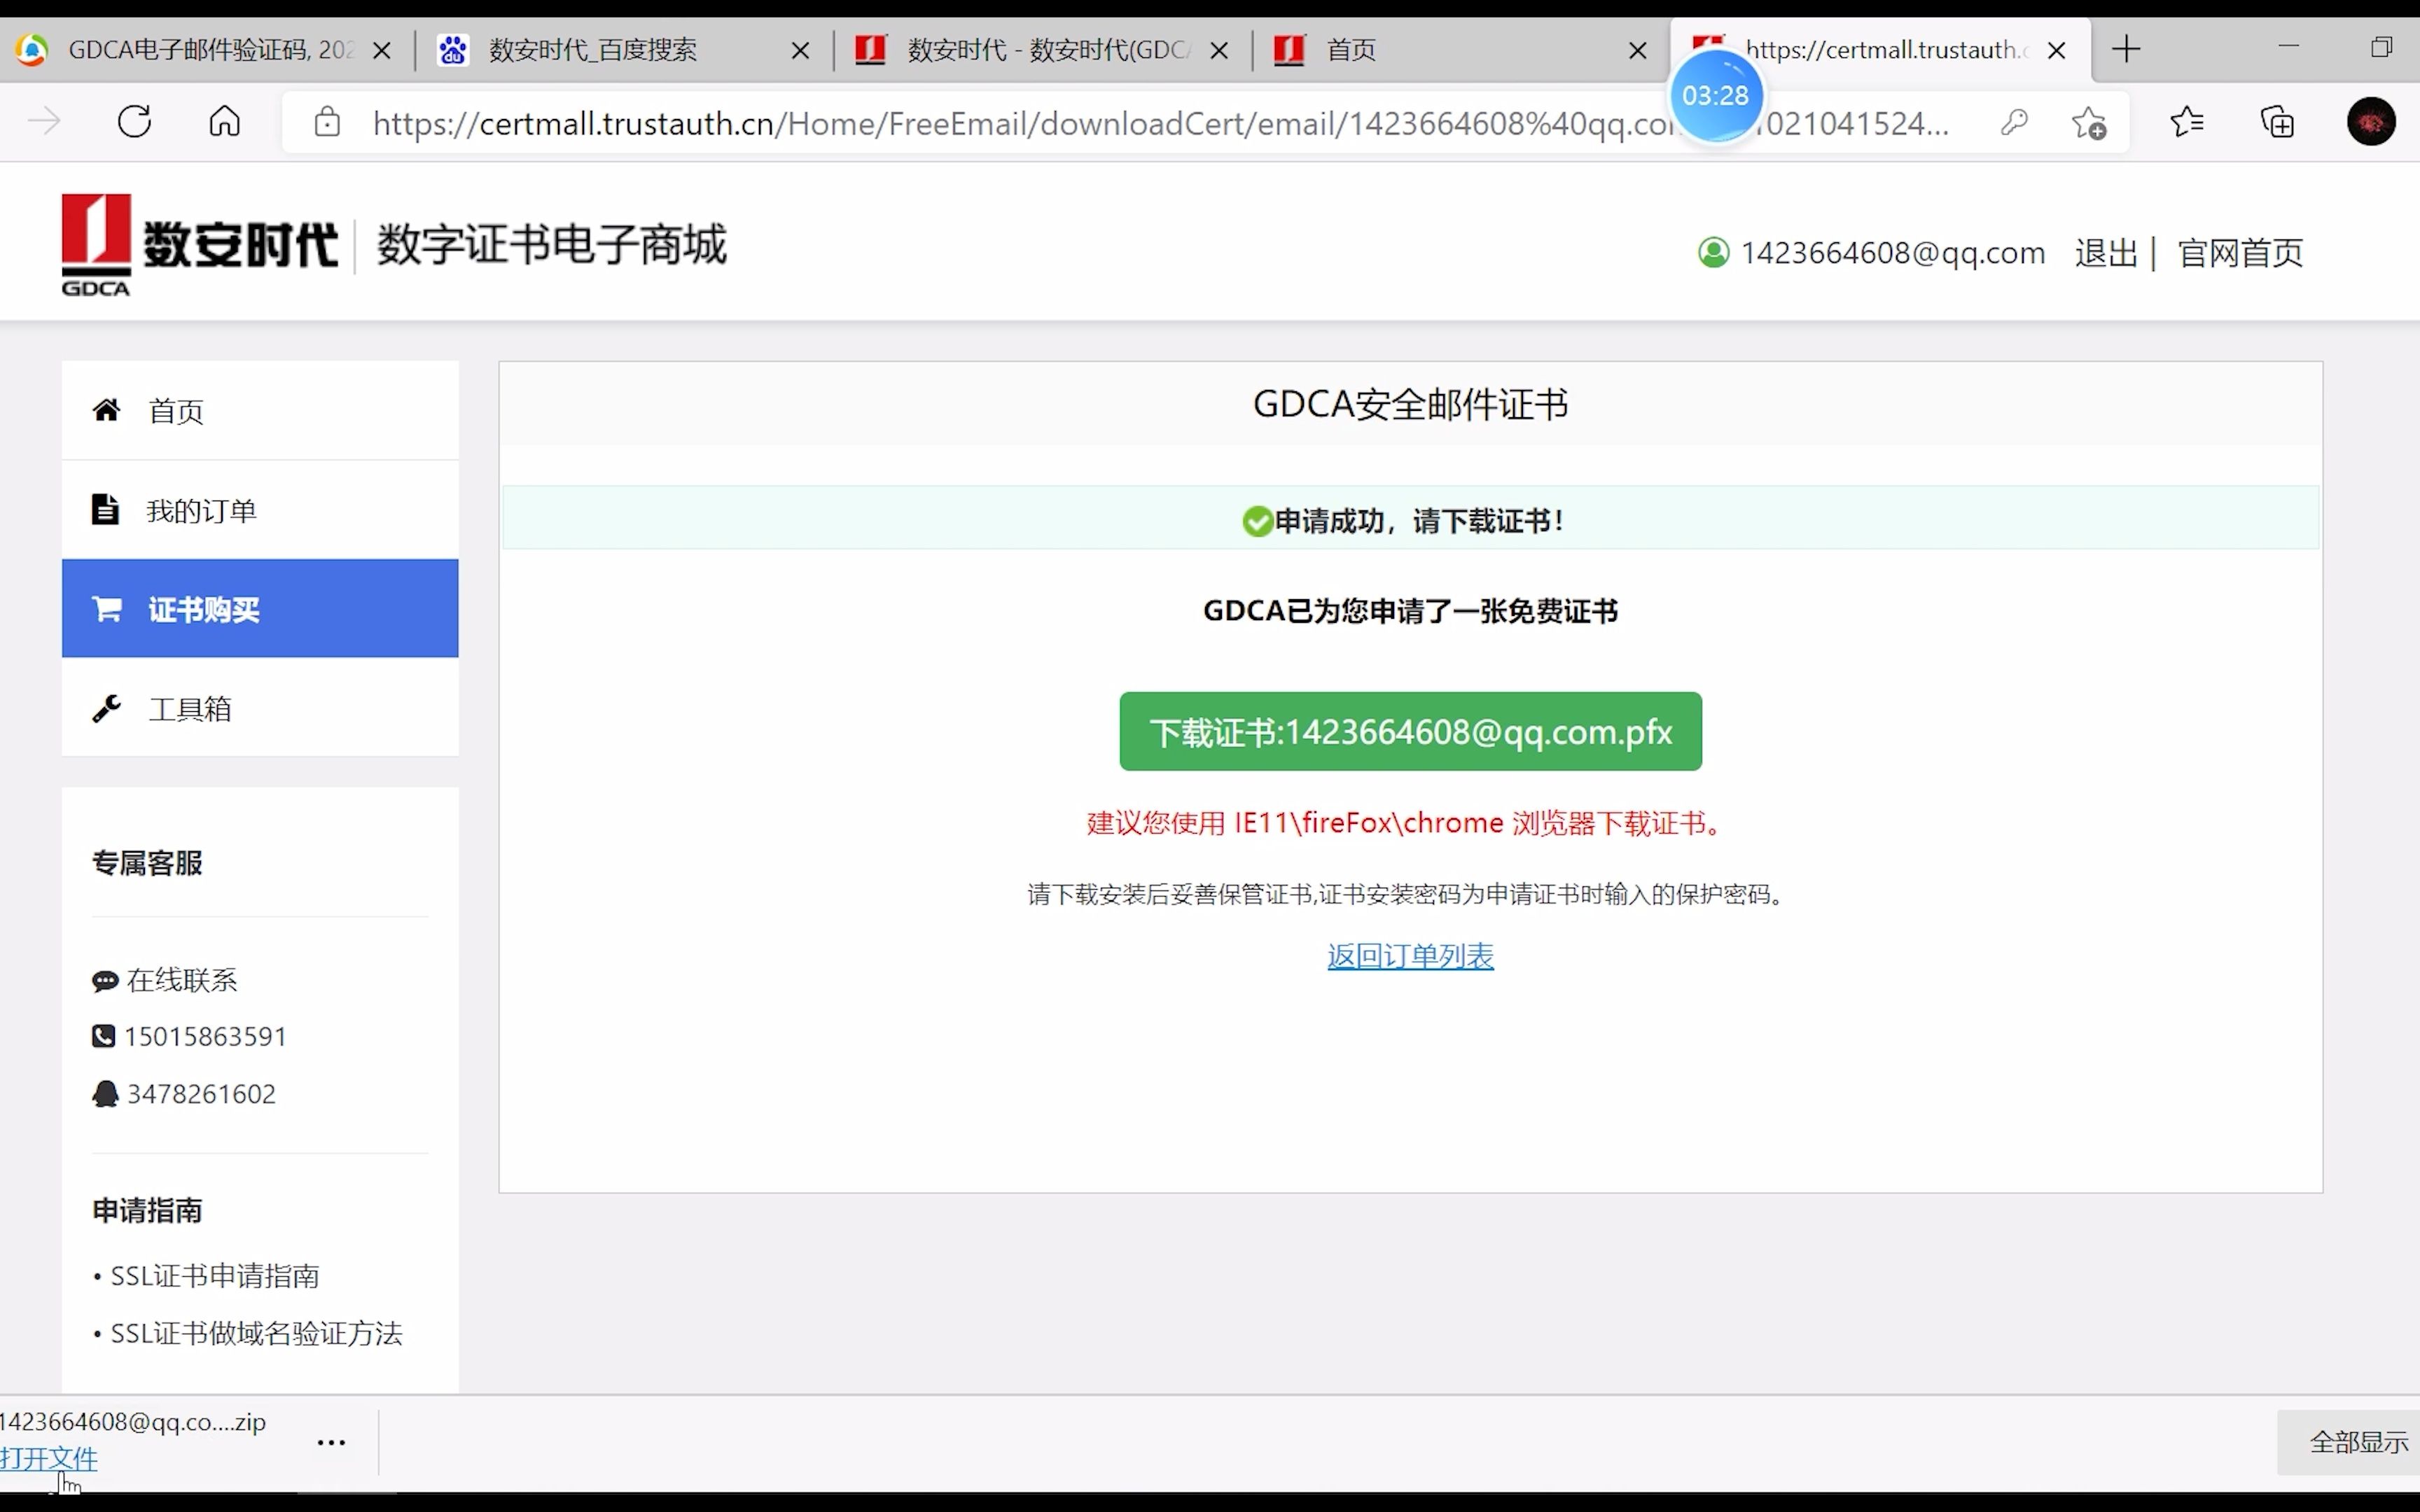
Task: Add this page to favorites
Action: click(2090, 122)
